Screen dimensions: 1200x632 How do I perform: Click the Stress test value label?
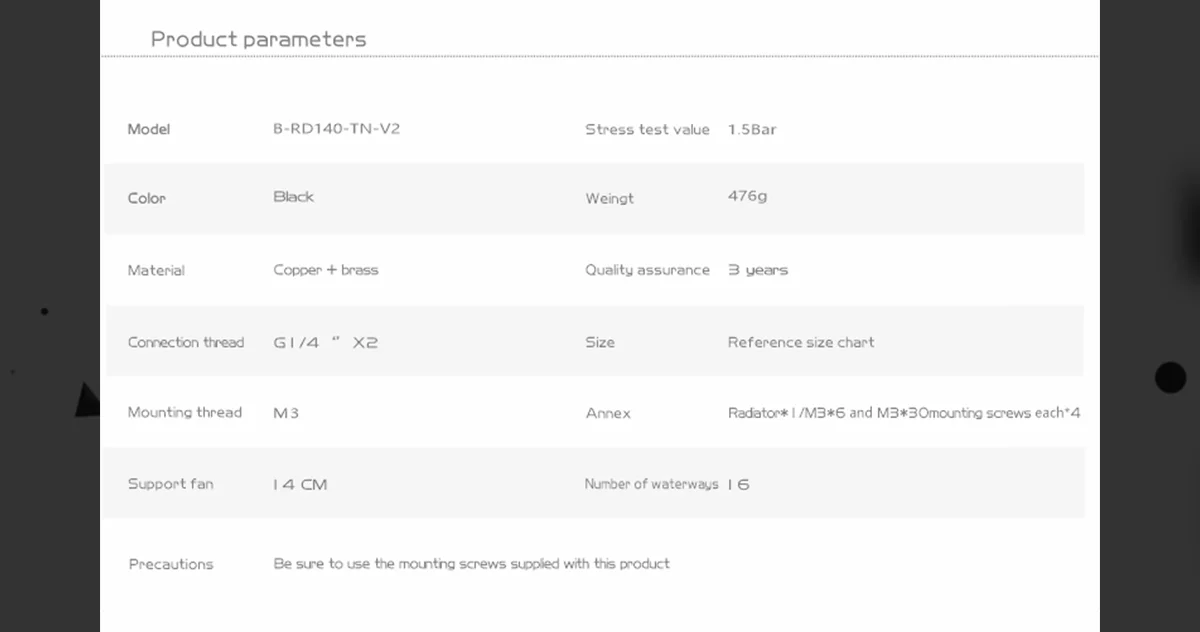click(x=647, y=129)
